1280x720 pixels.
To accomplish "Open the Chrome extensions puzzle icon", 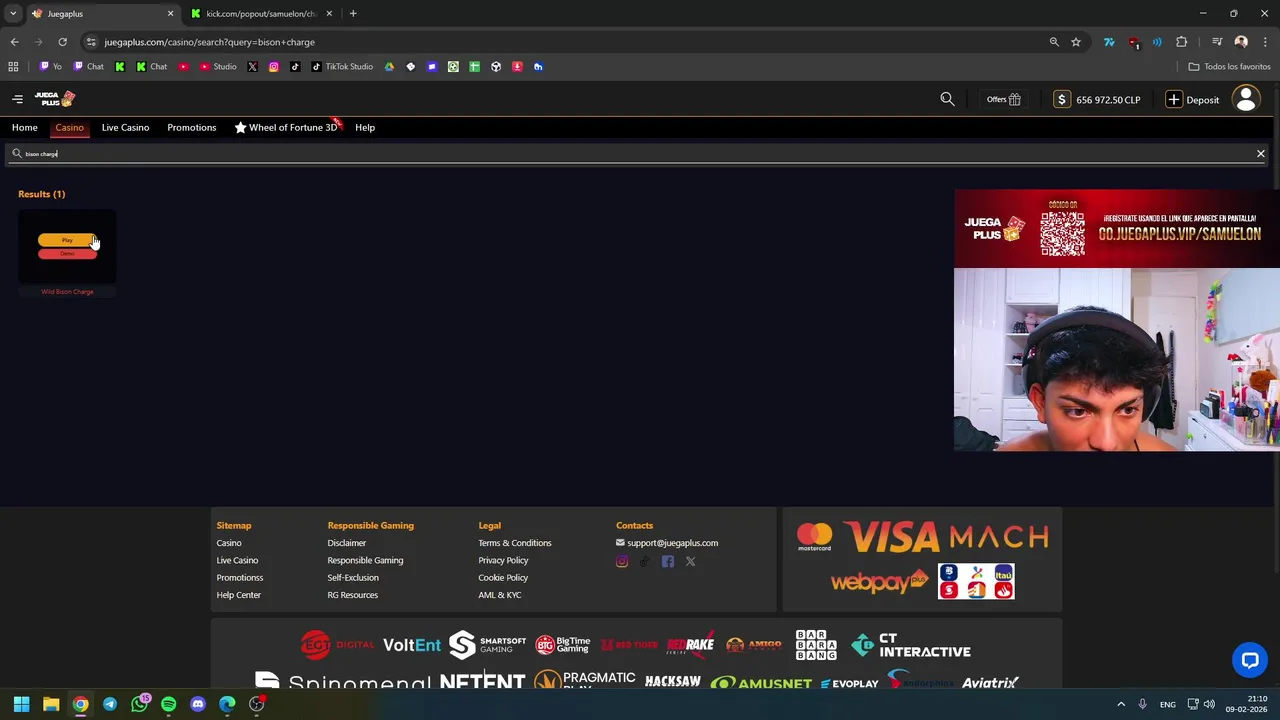I will point(1182,42).
